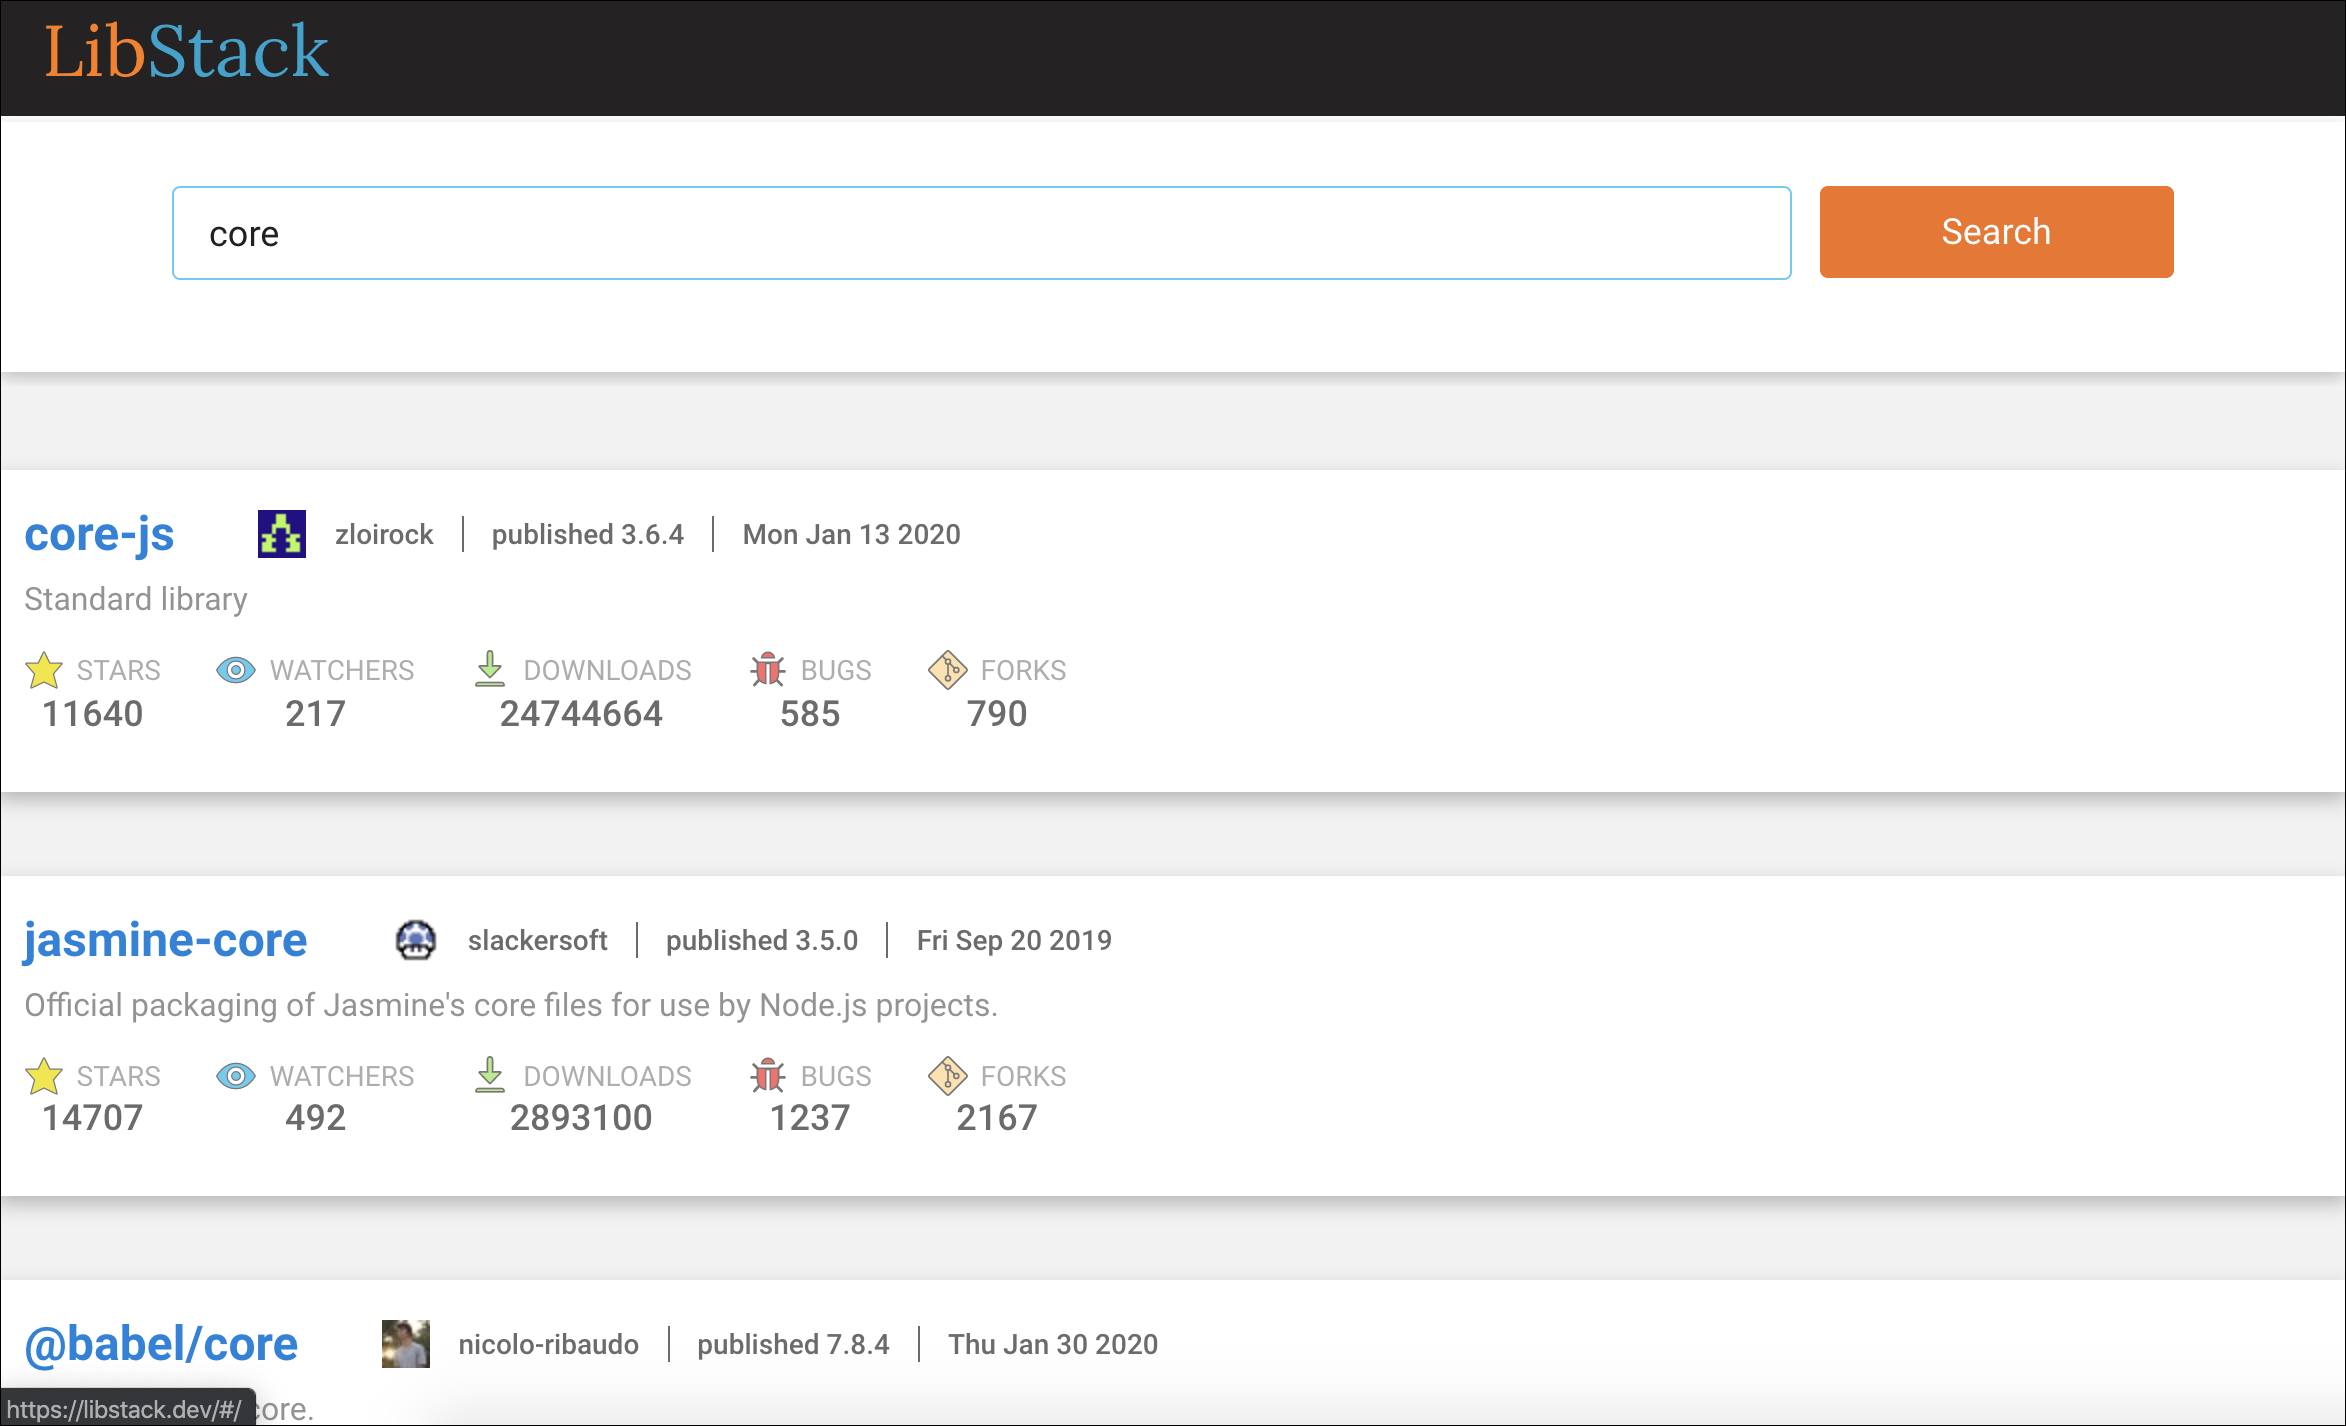Click the bugs icon for core-js
The width and height of the screenshot is (2346, 1426).
767,670
